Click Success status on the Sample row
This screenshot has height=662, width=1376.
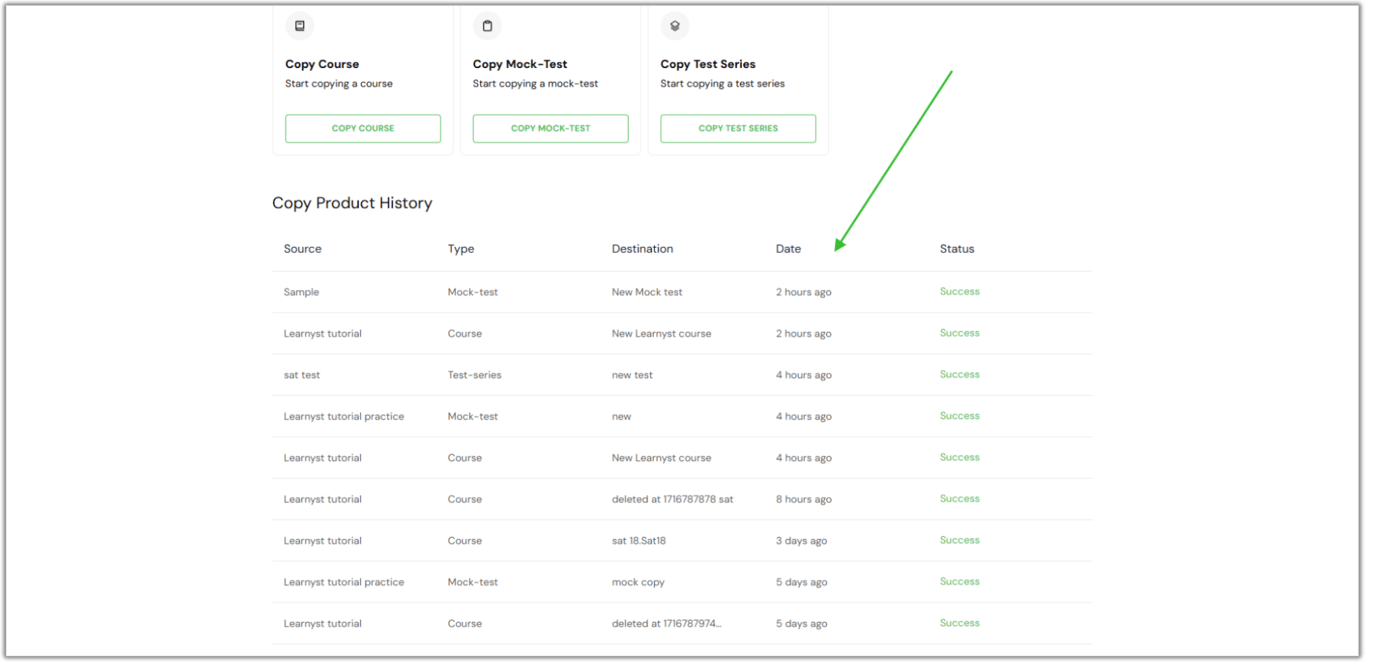[x=959, y=291]
